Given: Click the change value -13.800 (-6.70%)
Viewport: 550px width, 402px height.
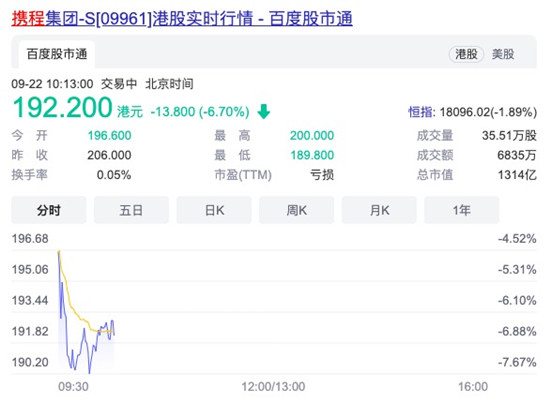Looking at the screenshot, I should pyautogui.click(x=200, y=112).
